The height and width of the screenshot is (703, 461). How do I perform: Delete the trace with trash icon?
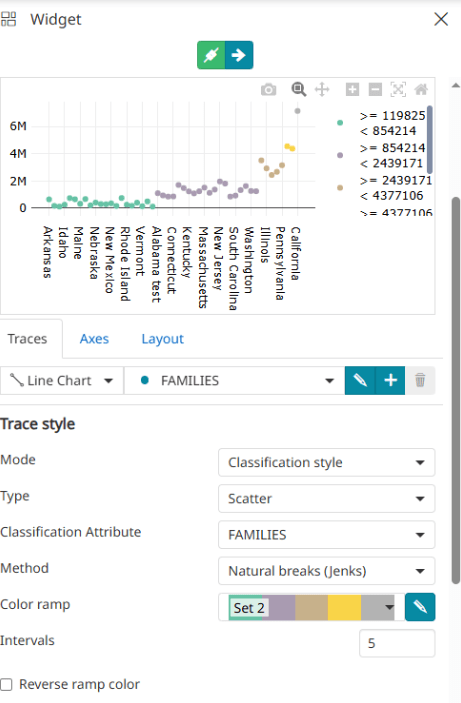coord(420,381)
